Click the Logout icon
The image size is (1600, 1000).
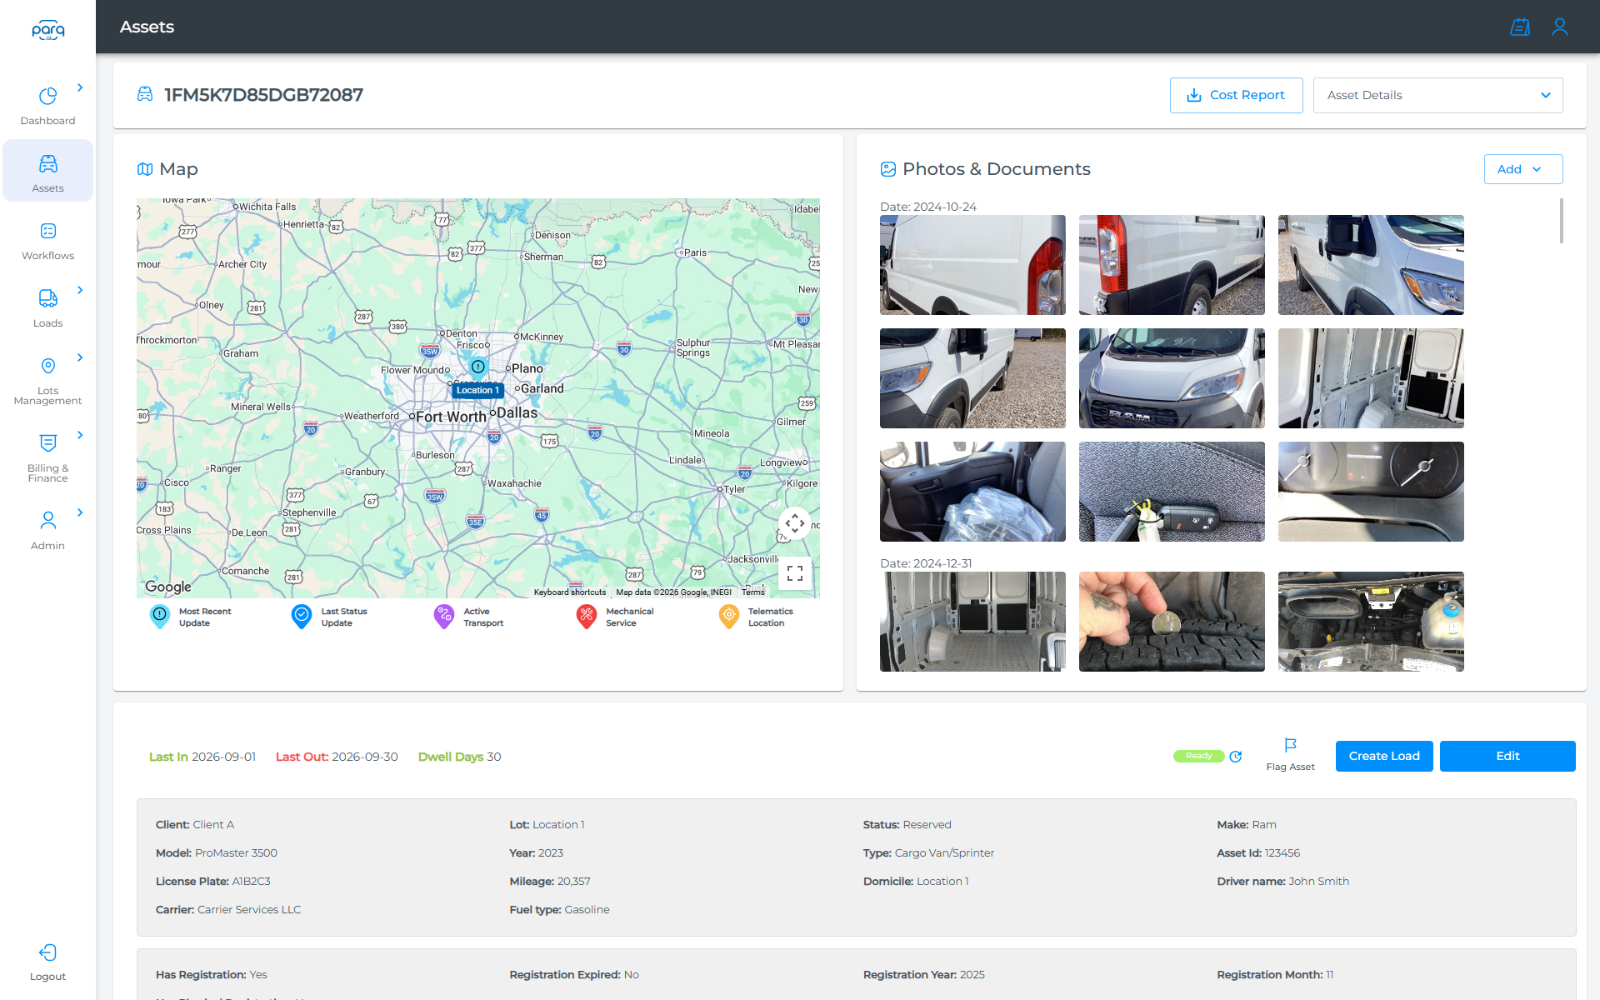(48, 952)
